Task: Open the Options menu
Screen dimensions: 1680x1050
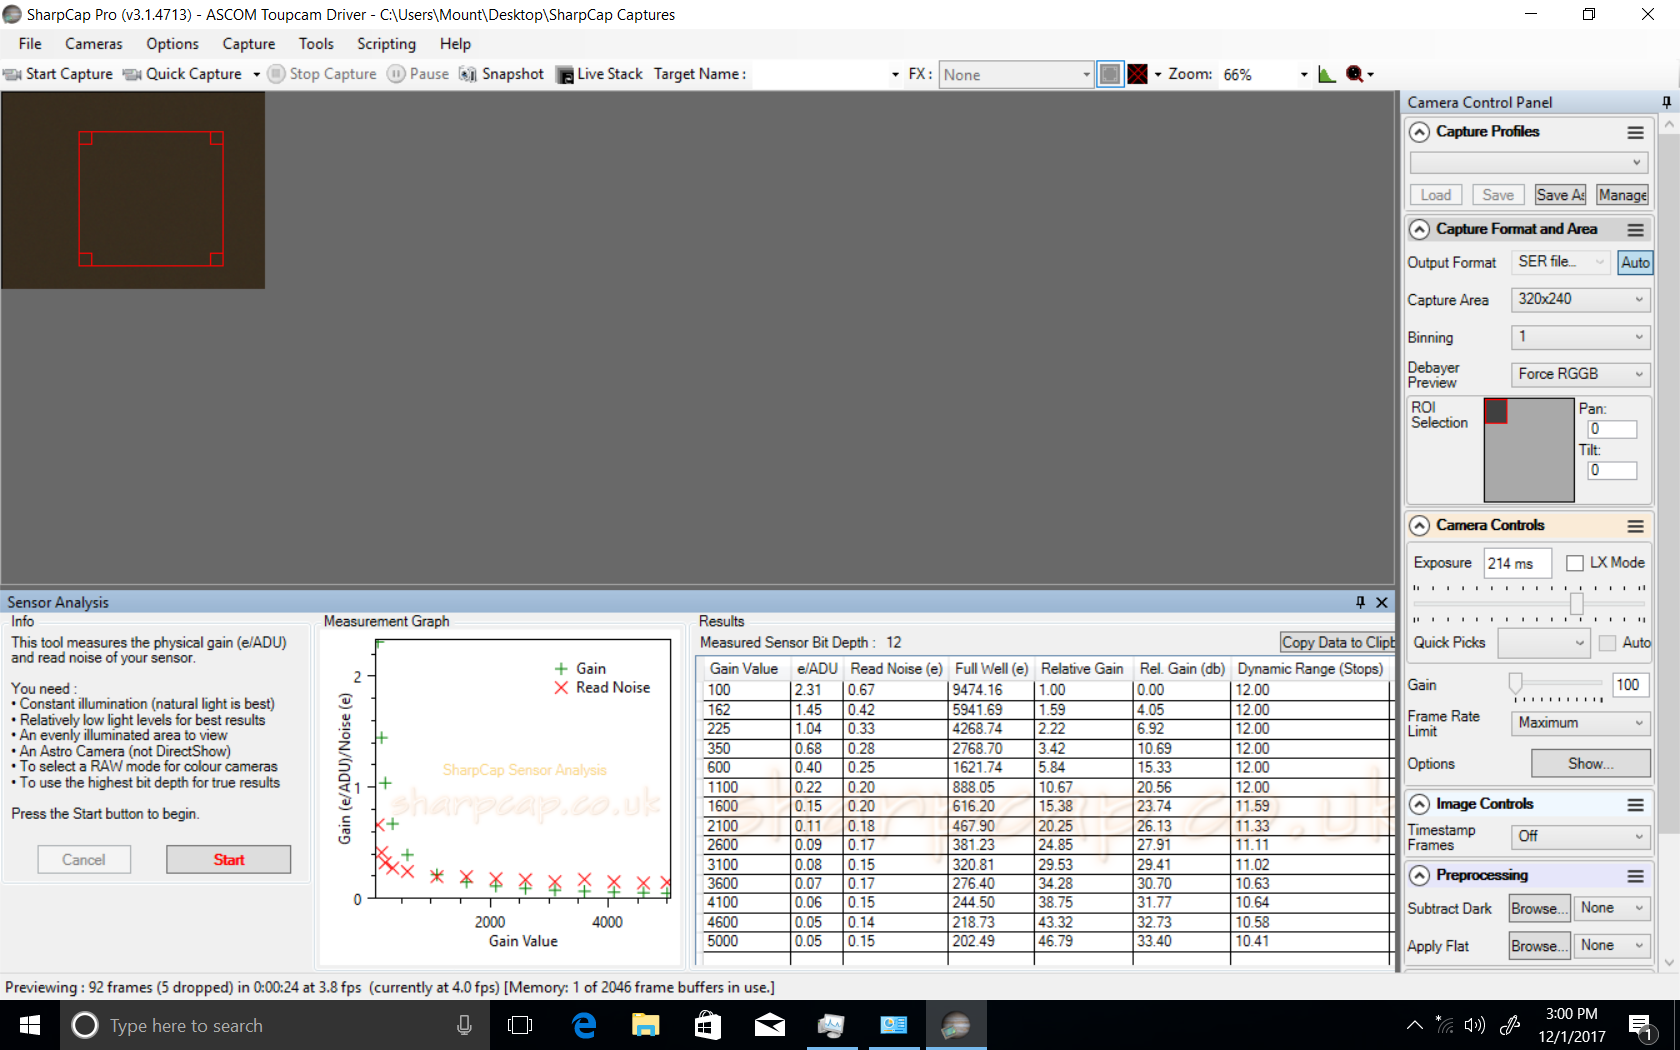Action: [x=172, y=44]
